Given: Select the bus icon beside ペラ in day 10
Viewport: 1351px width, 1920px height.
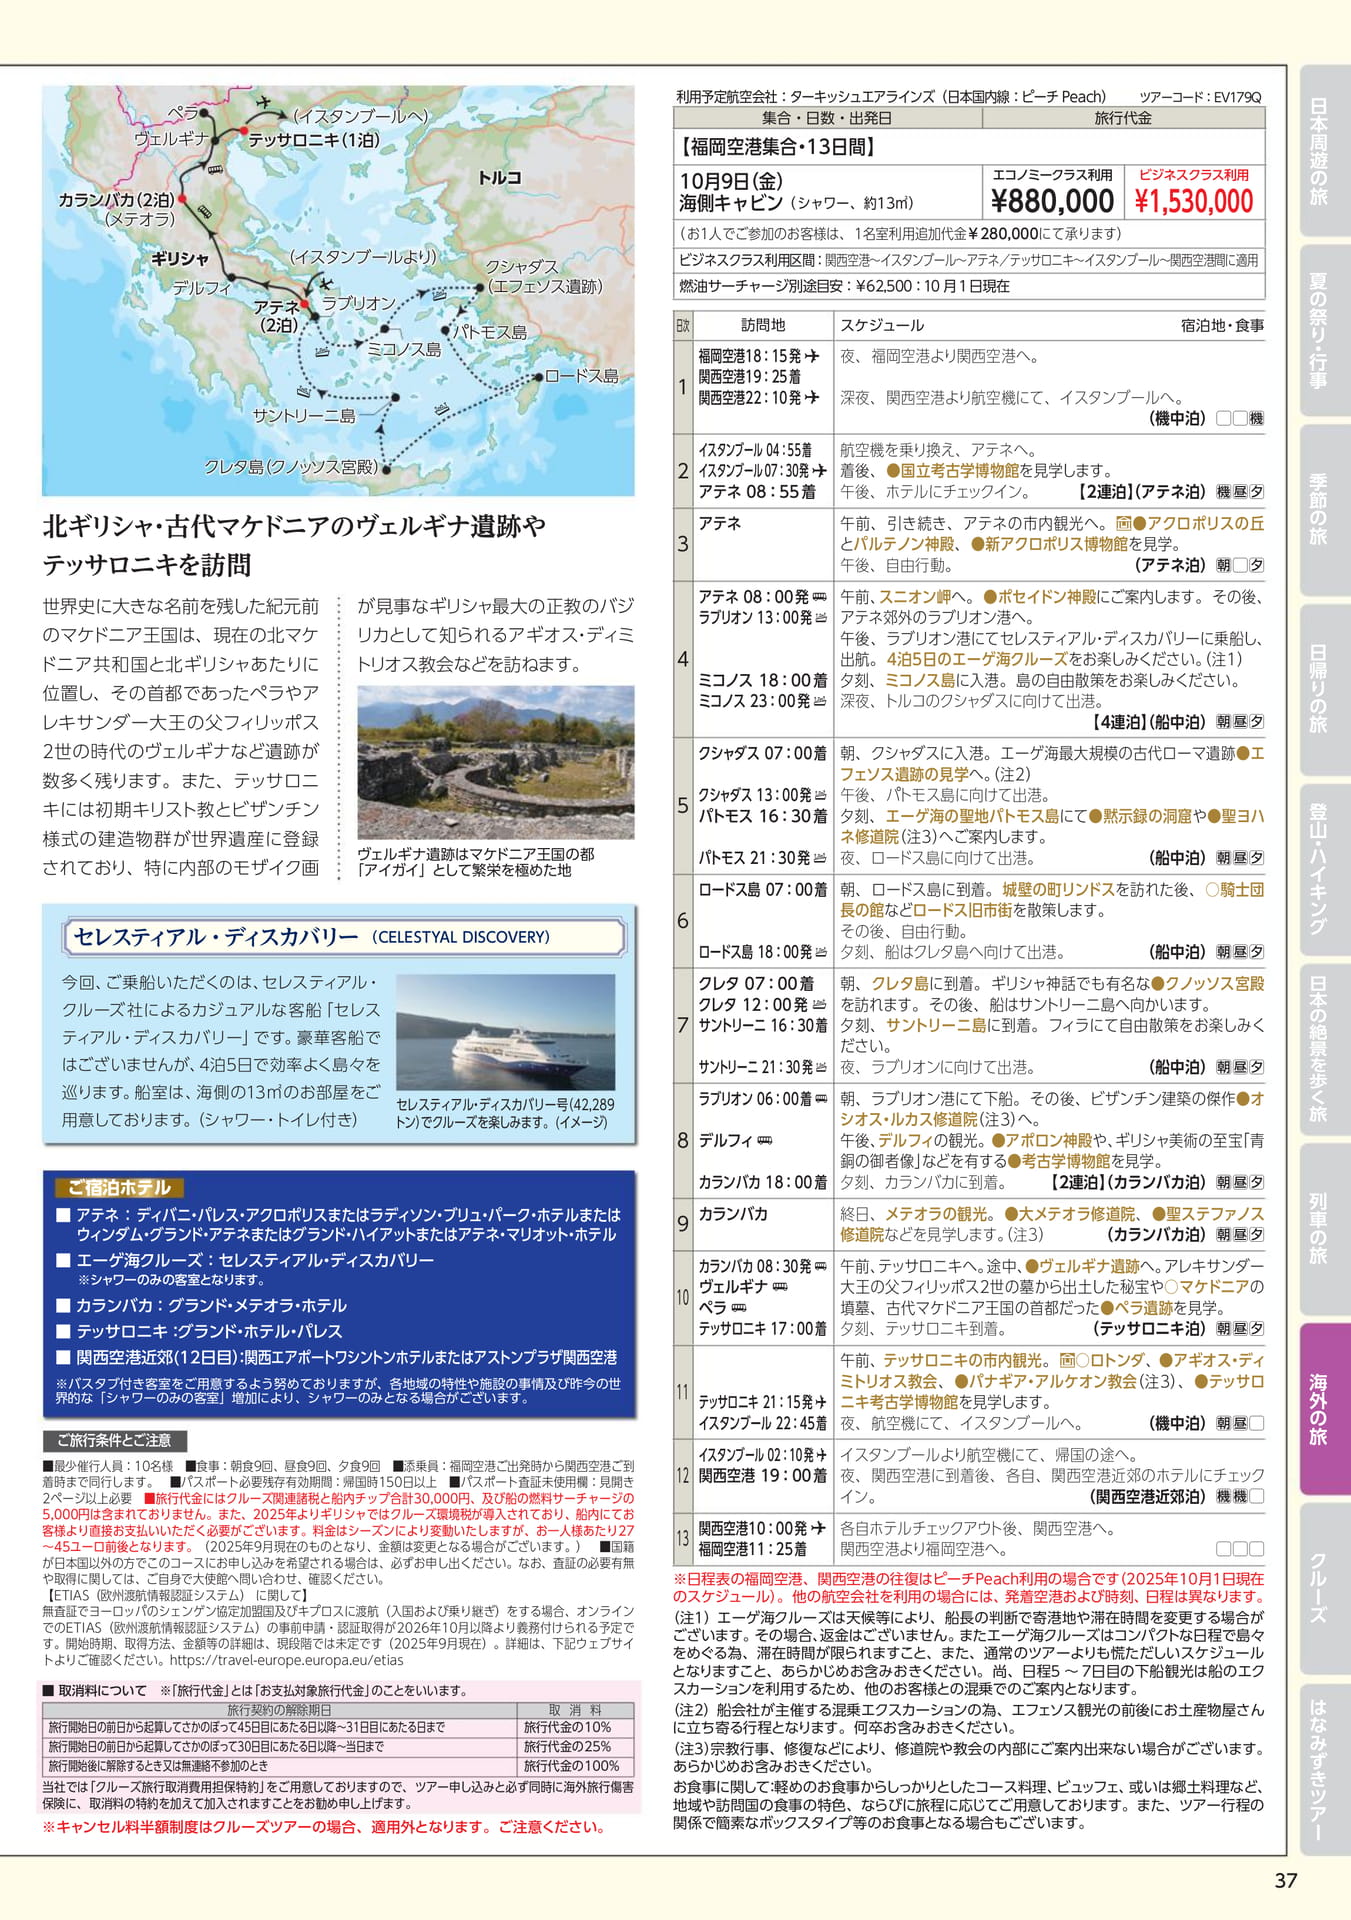Looking at the screenshot, I should (739, 1308).
